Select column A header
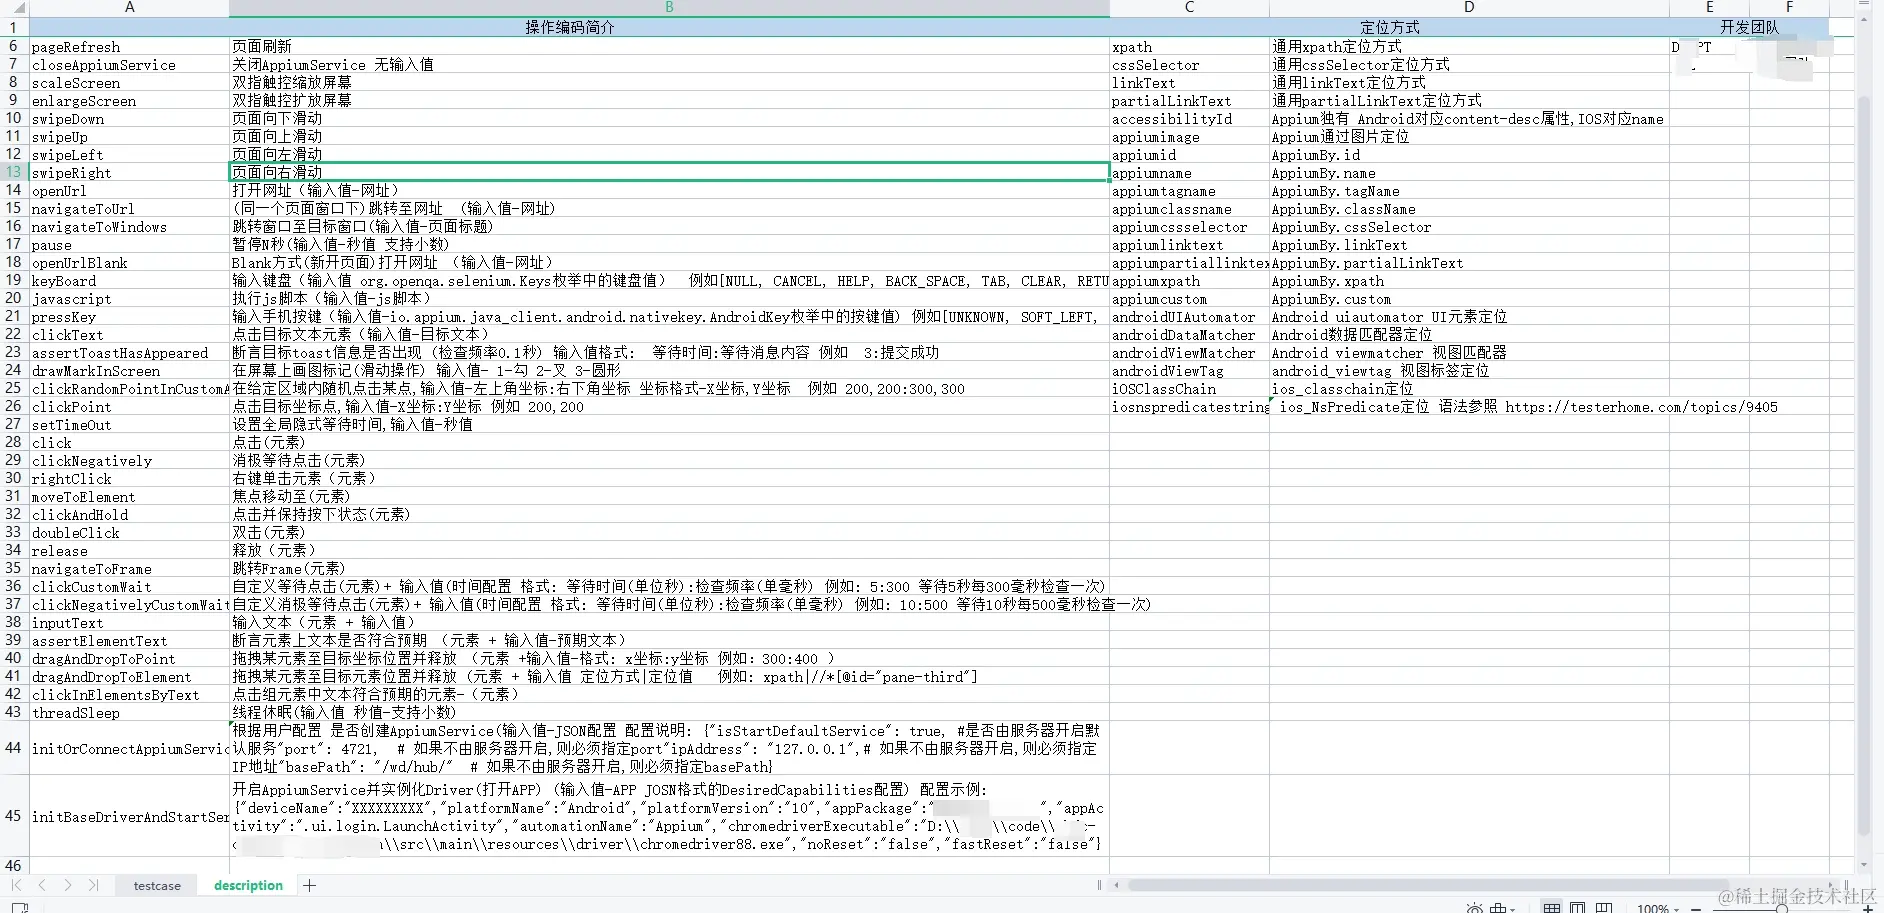 point(129,8)
